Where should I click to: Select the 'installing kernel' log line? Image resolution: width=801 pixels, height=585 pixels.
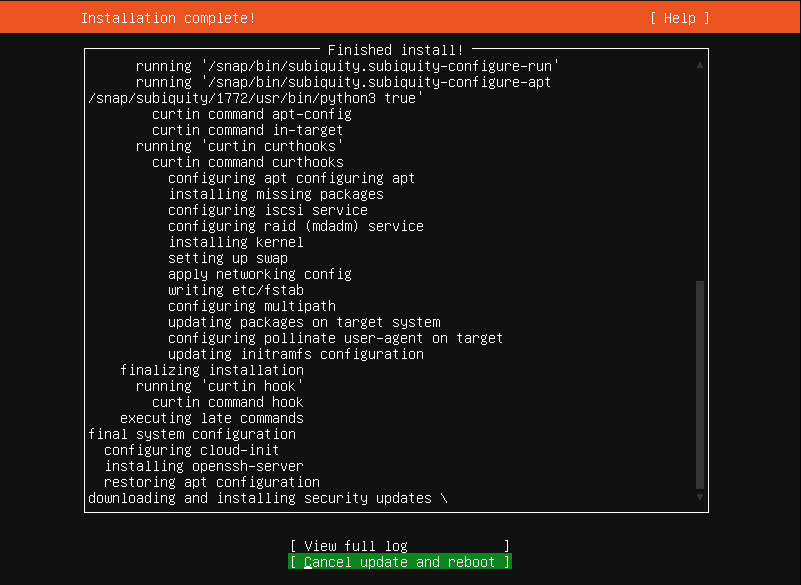point(236,242)
